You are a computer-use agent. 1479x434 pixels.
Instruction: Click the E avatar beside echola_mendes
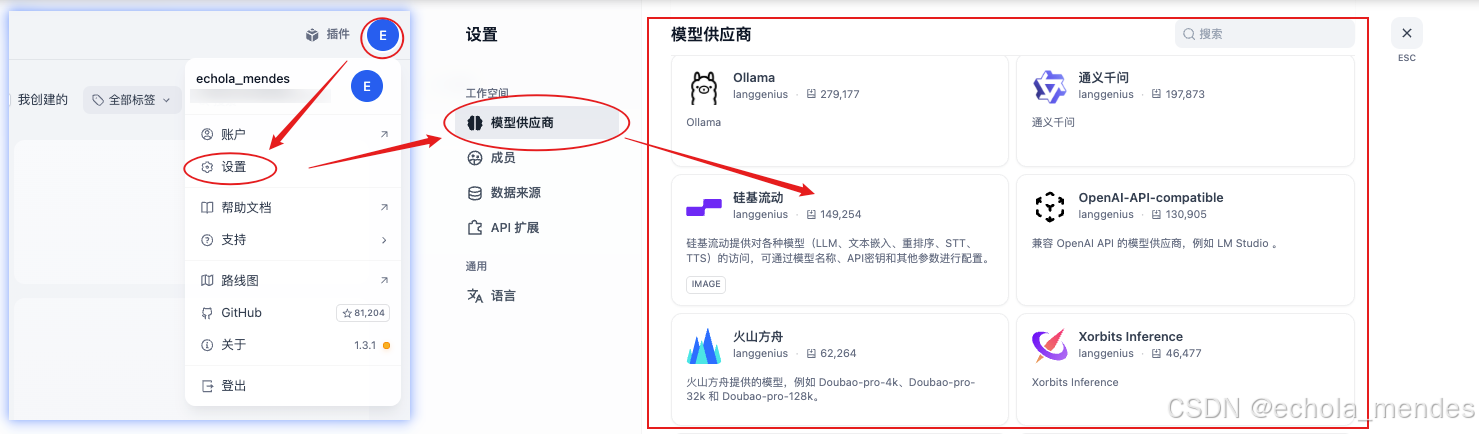tap(367, 87)
